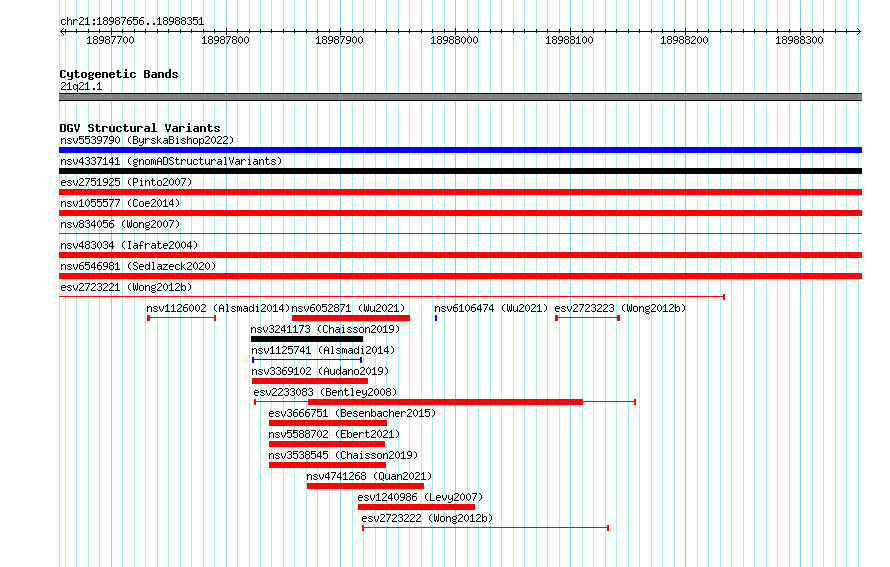Screen dimensions: 890x567
Task: Click the ruler's right end arrow
Action: point(859,32)
